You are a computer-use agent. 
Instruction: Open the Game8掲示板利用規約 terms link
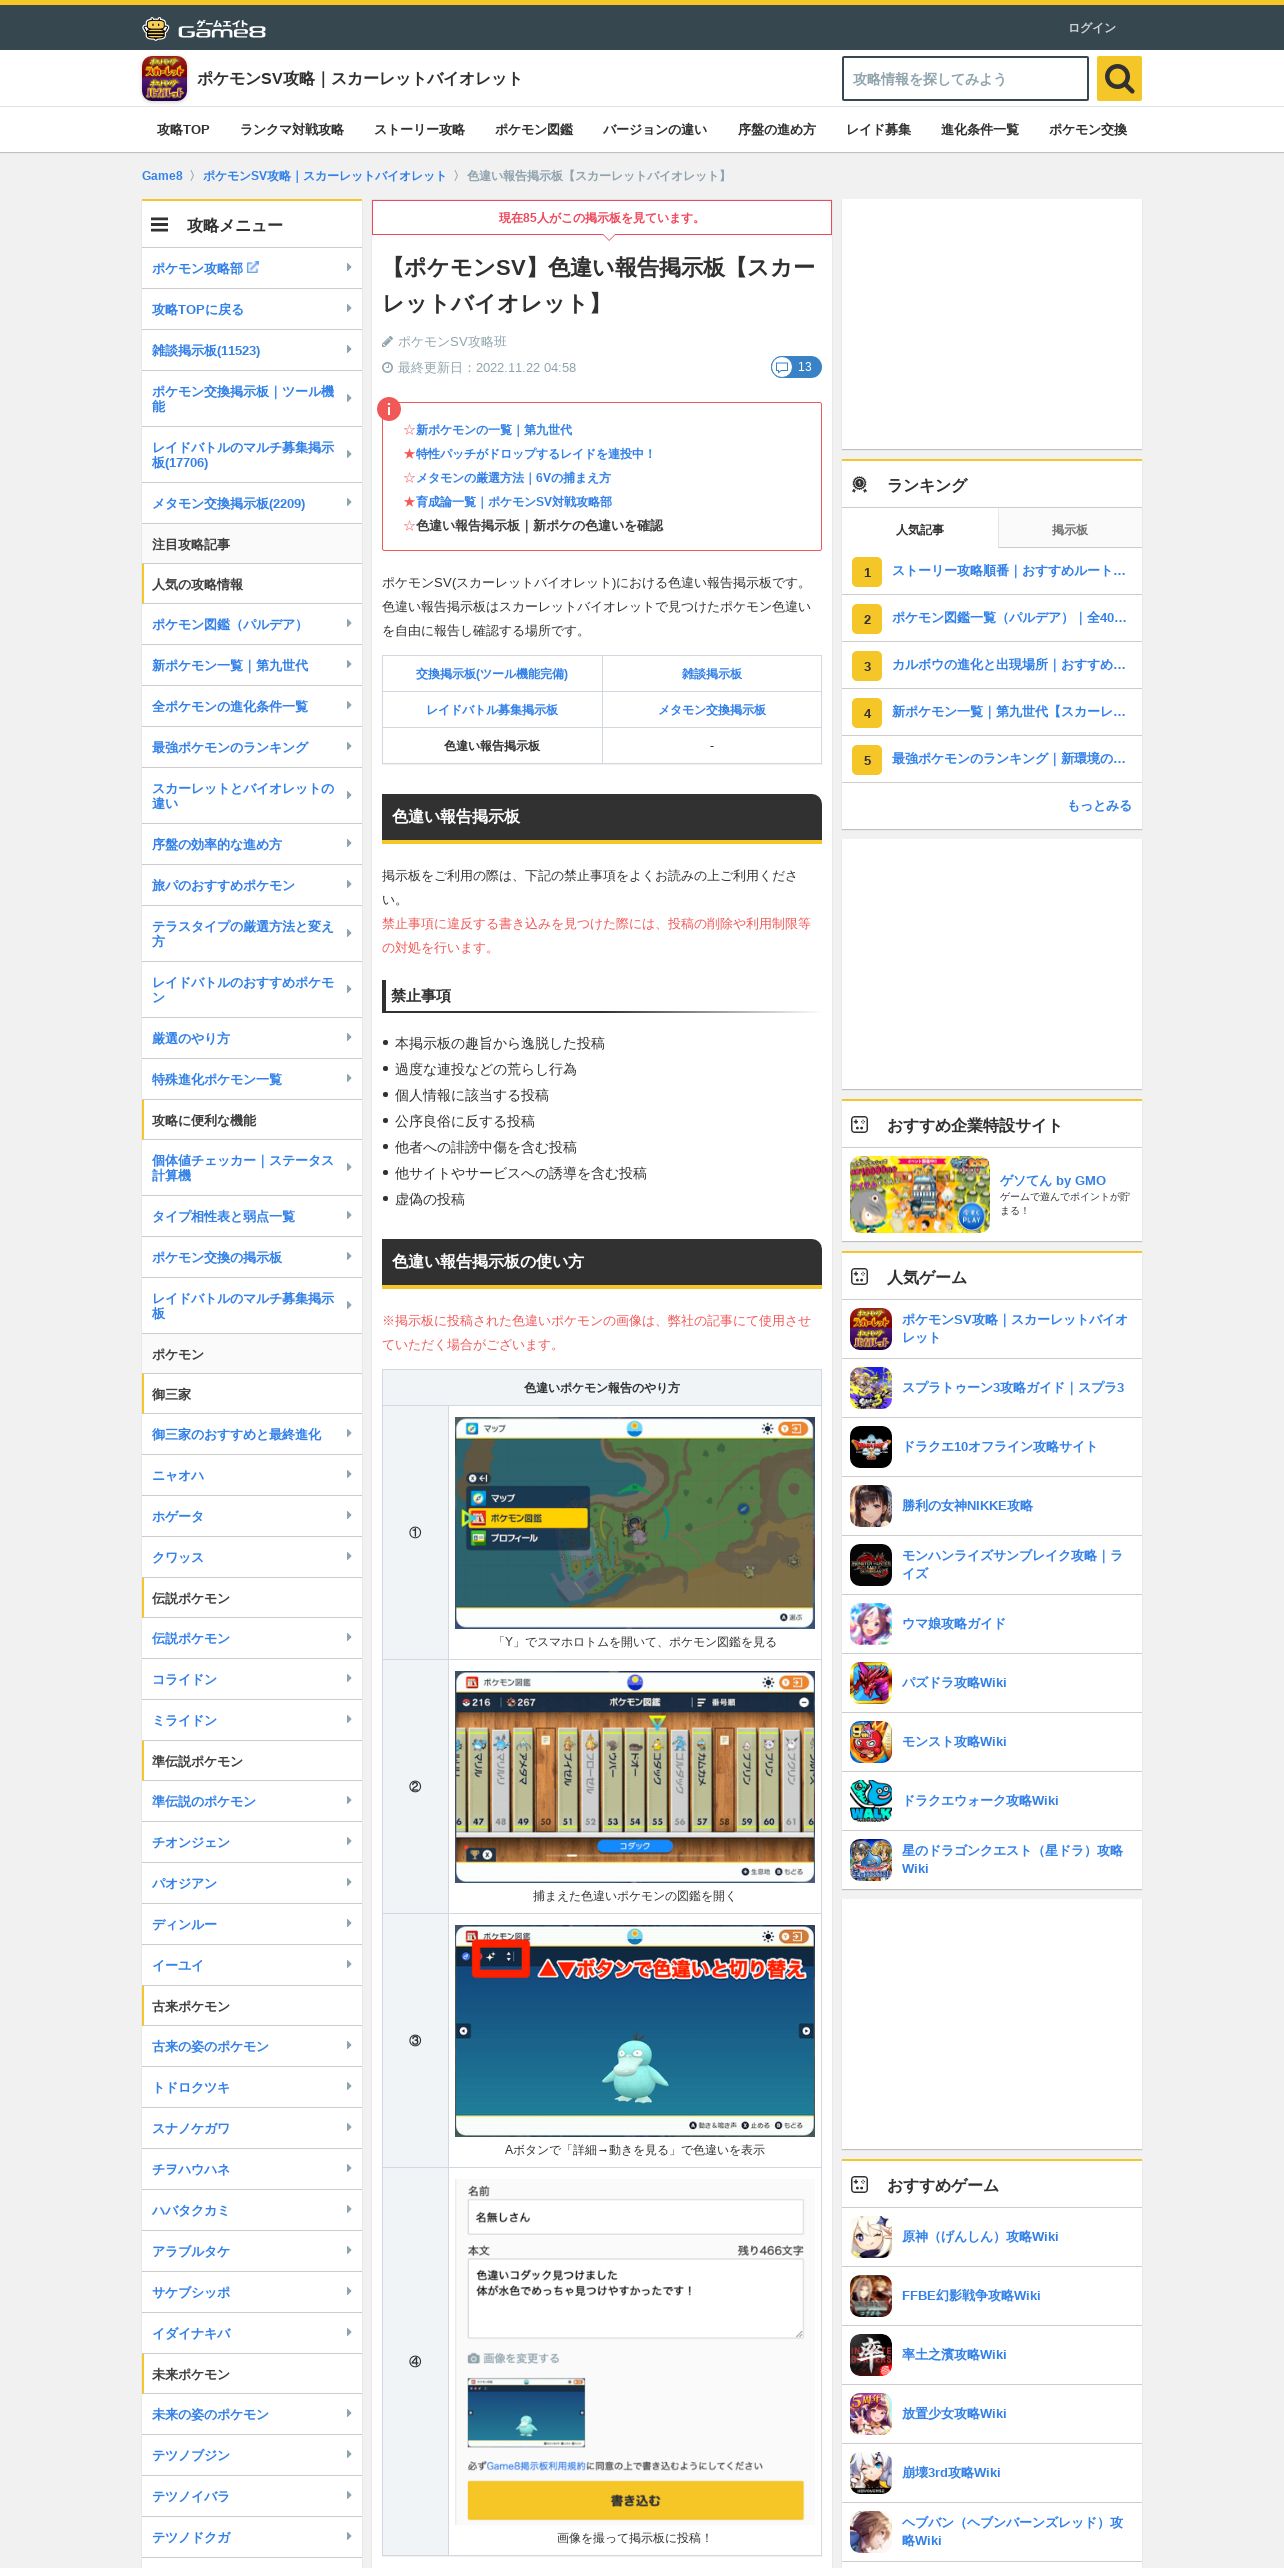tap(536, 2466)
